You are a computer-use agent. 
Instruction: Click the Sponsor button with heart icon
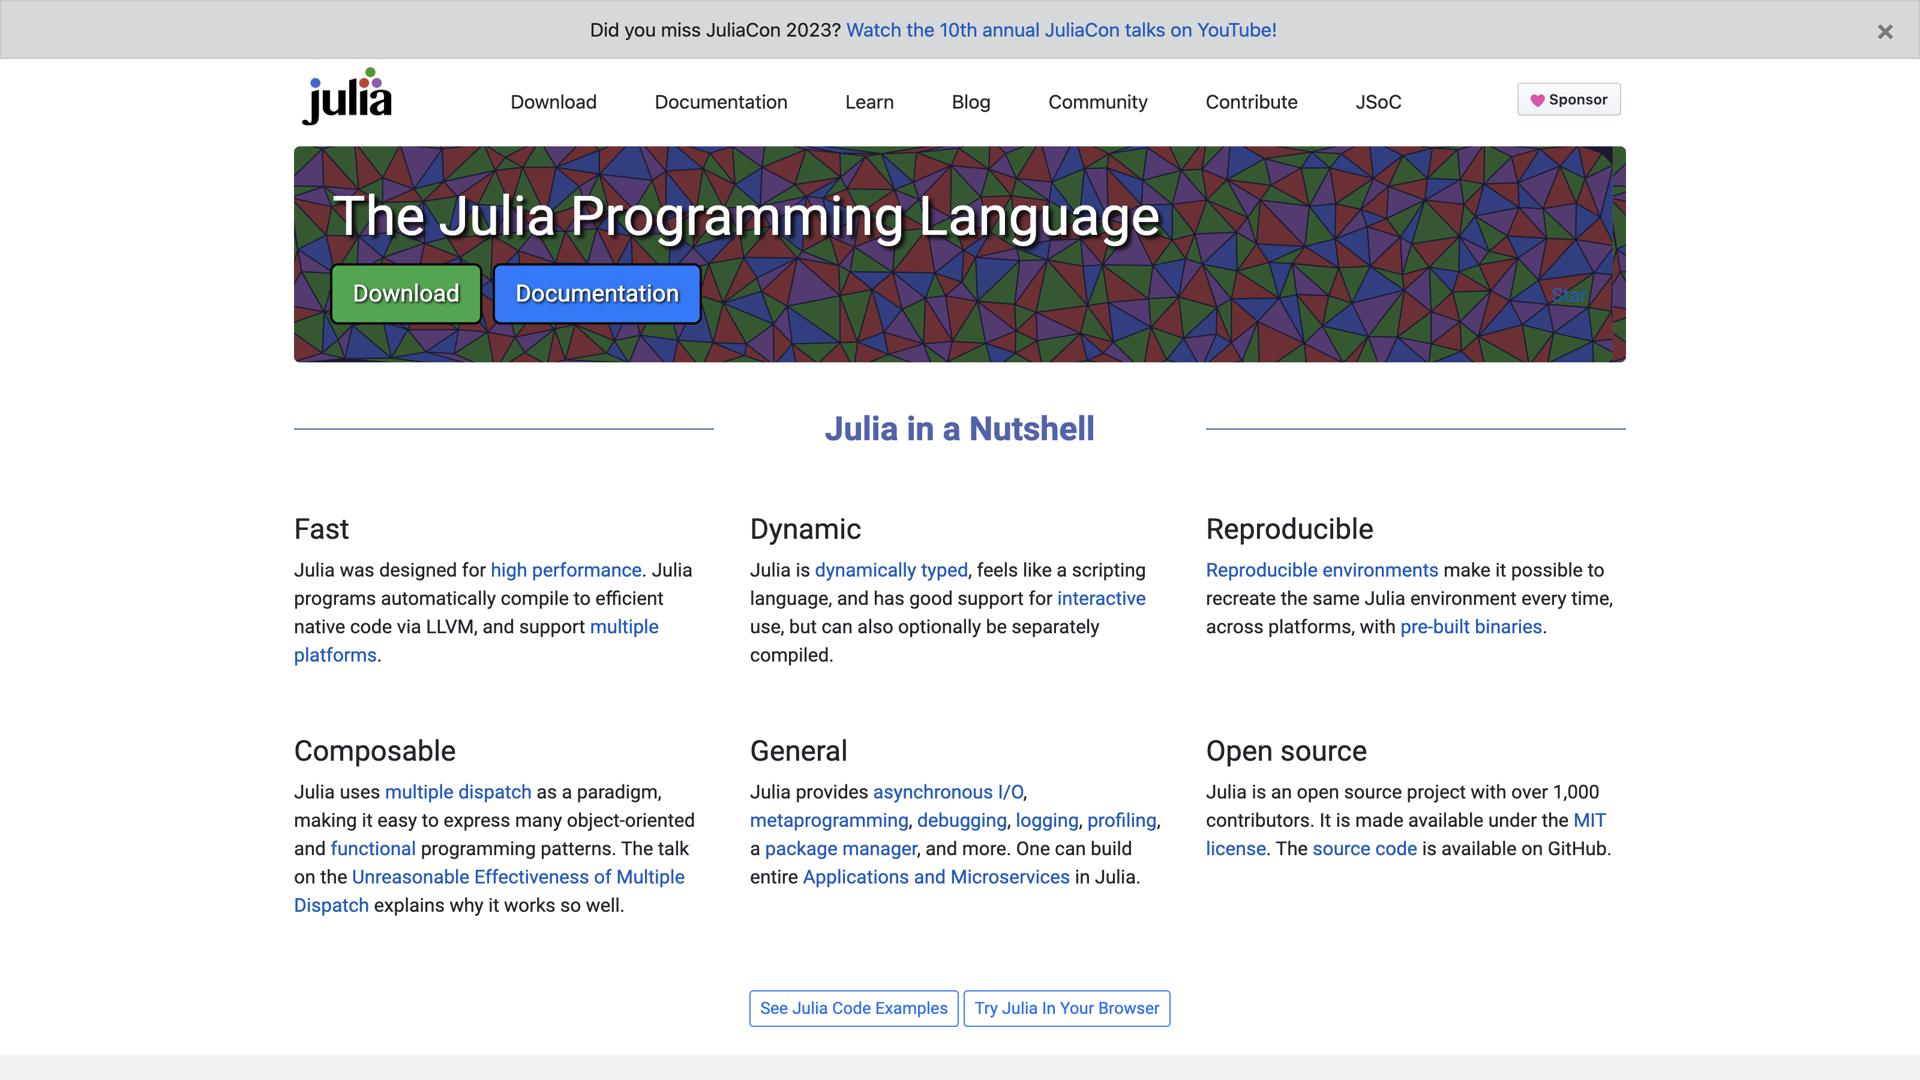(x=1568, y=99)
